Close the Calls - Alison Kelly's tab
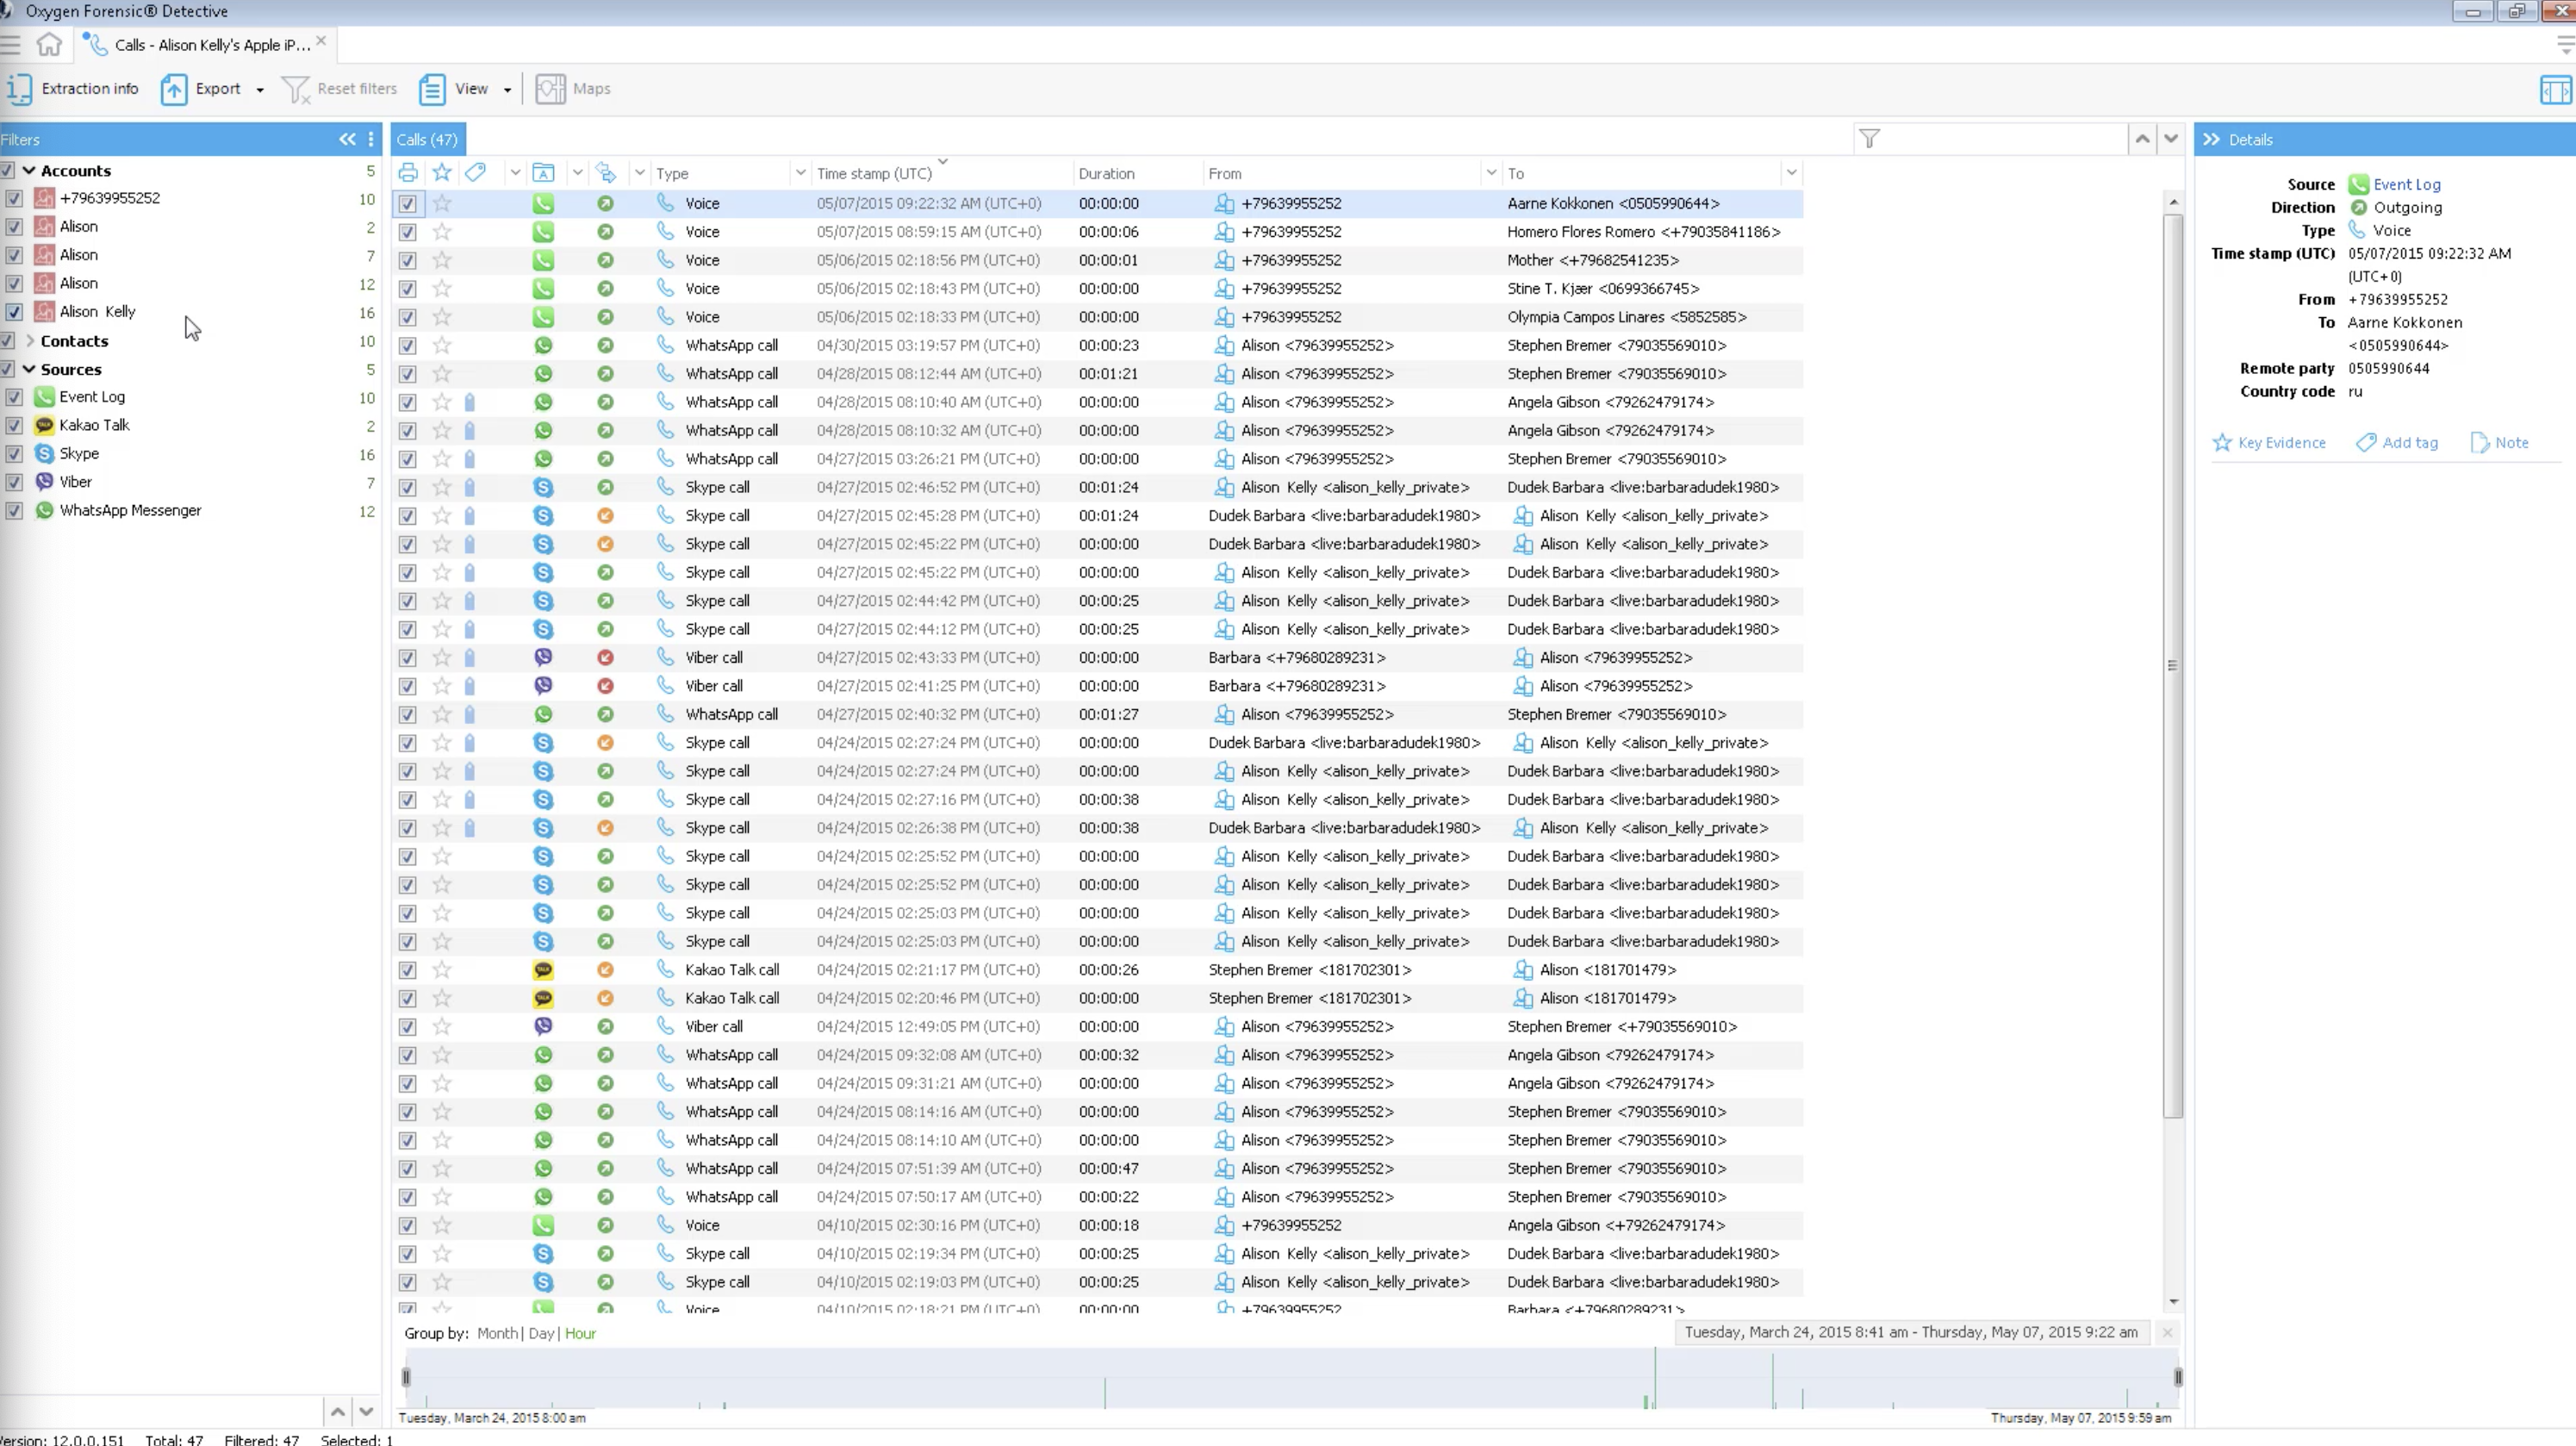2576x1446 pixels. 321,41
